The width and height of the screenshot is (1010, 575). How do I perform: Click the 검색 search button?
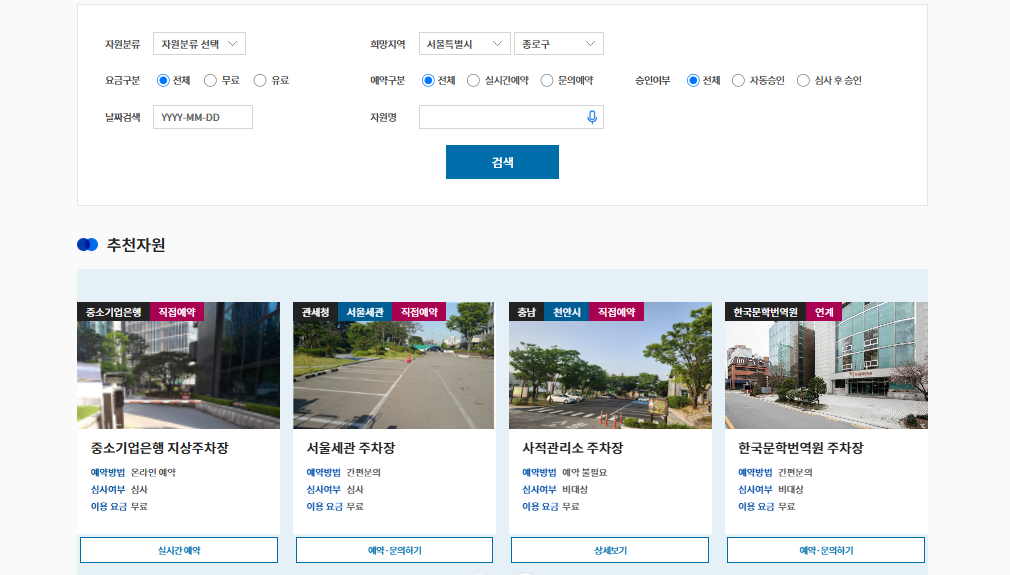[502, 162]
